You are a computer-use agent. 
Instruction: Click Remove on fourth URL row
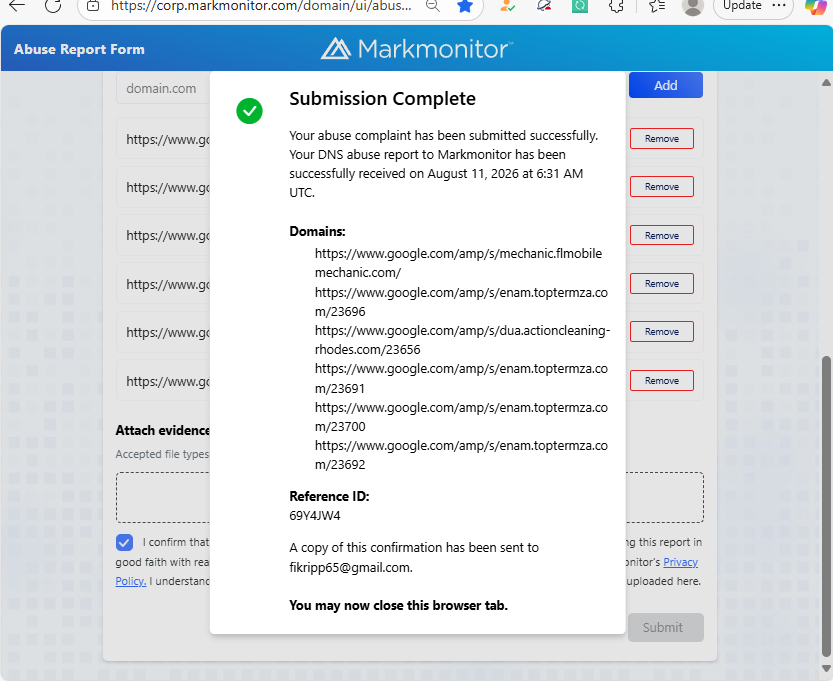tap(662, 284)
